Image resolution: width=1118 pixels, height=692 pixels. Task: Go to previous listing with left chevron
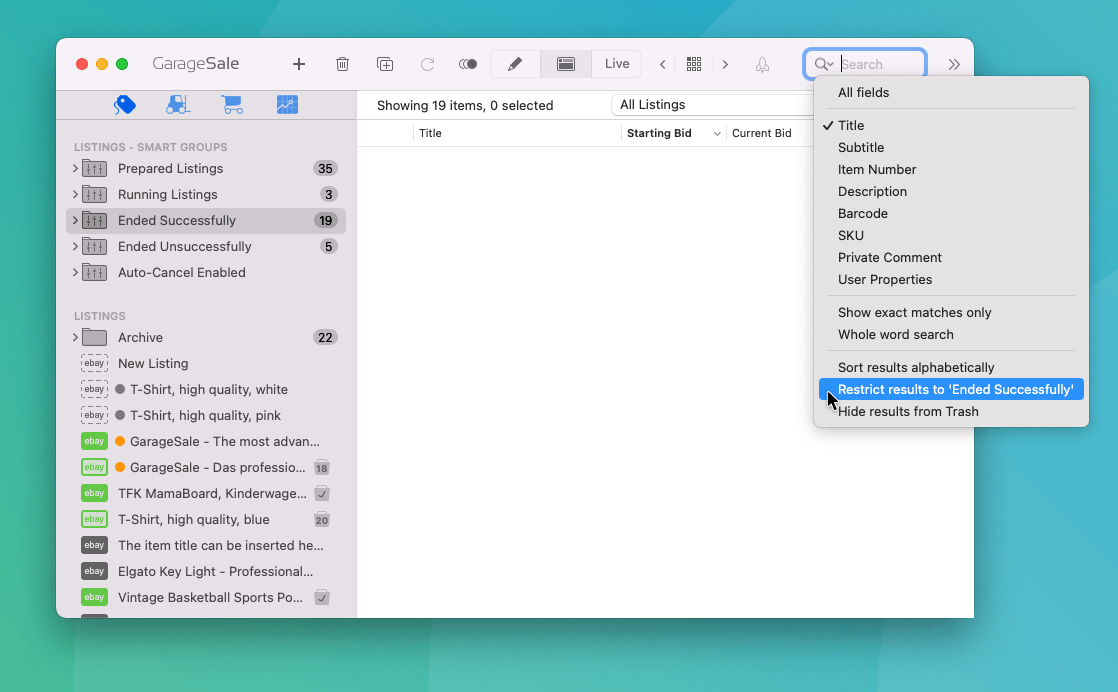(662, 64)
